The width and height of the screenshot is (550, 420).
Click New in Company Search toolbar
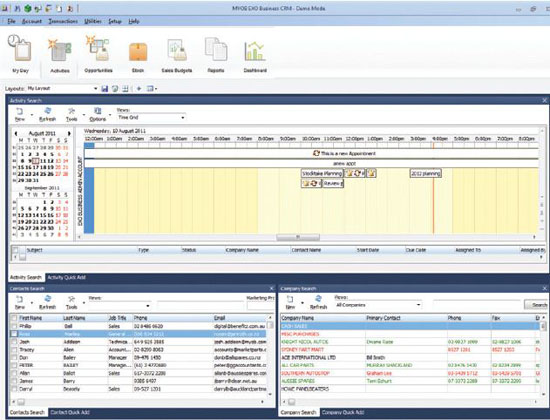(290, 302)
